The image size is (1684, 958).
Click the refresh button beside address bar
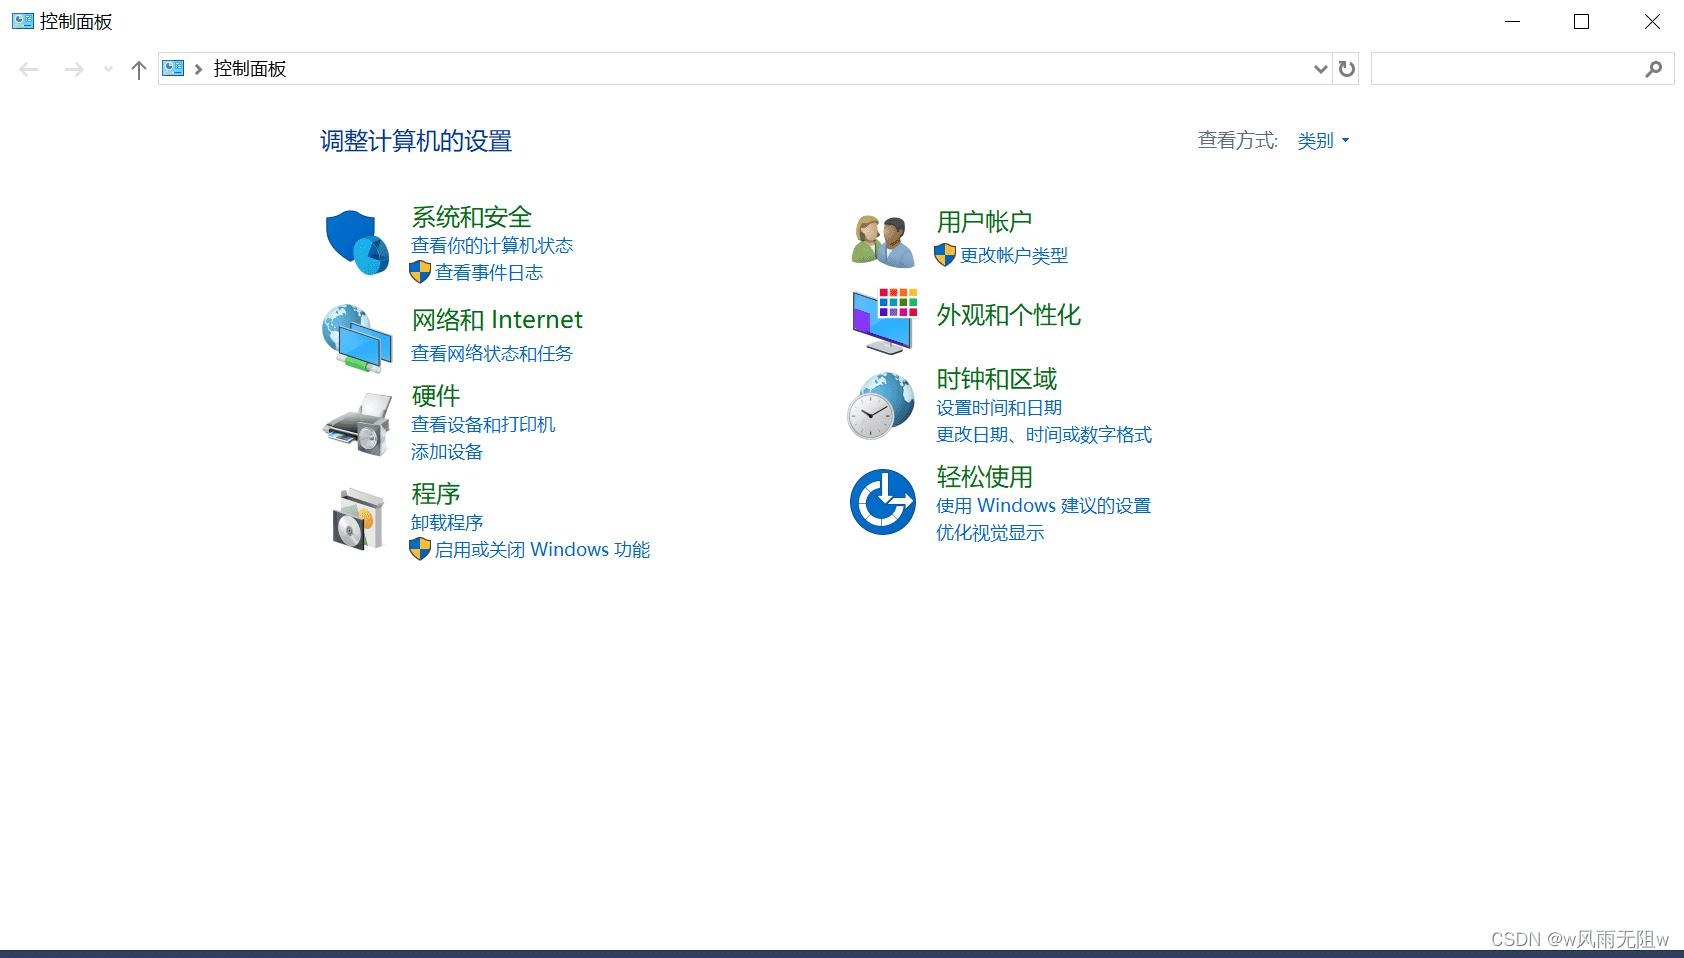coord(1346,69)
